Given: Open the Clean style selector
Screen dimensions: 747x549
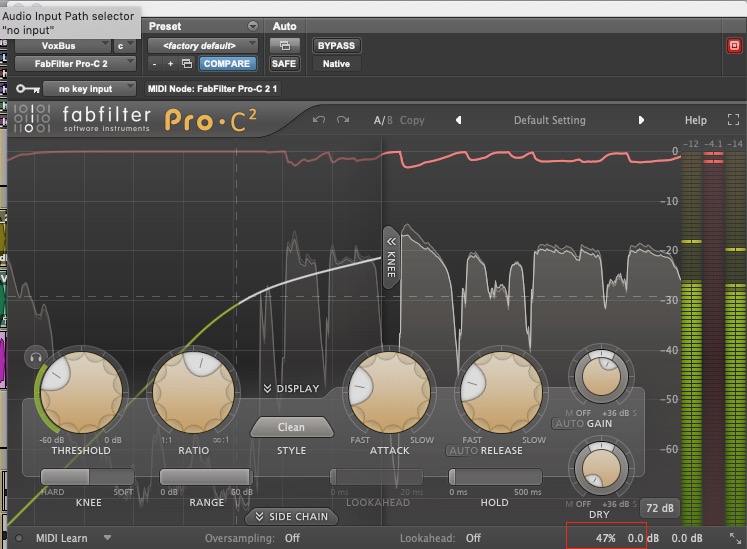Looking at the screenshot, I should point(292,427).
